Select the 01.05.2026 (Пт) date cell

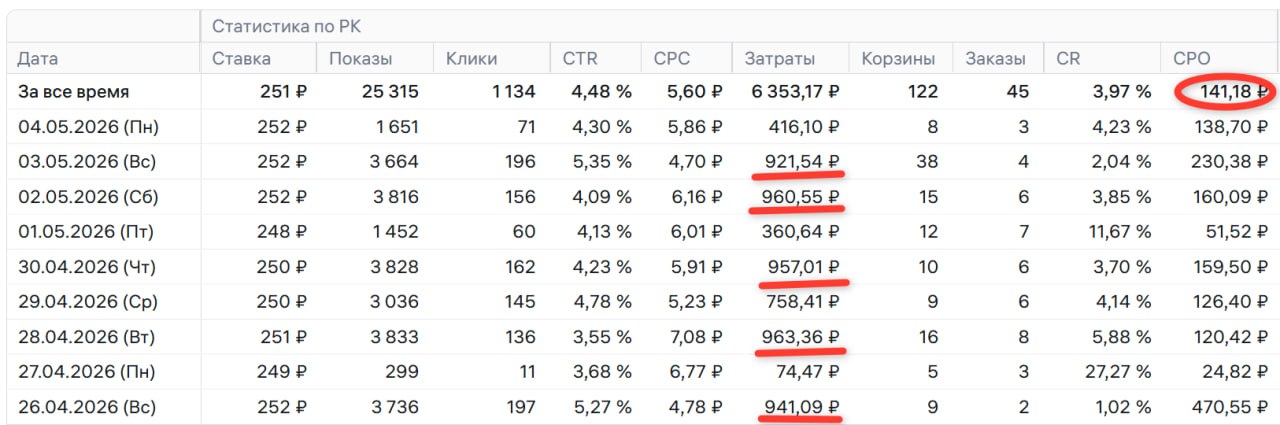tap(87, 232)
